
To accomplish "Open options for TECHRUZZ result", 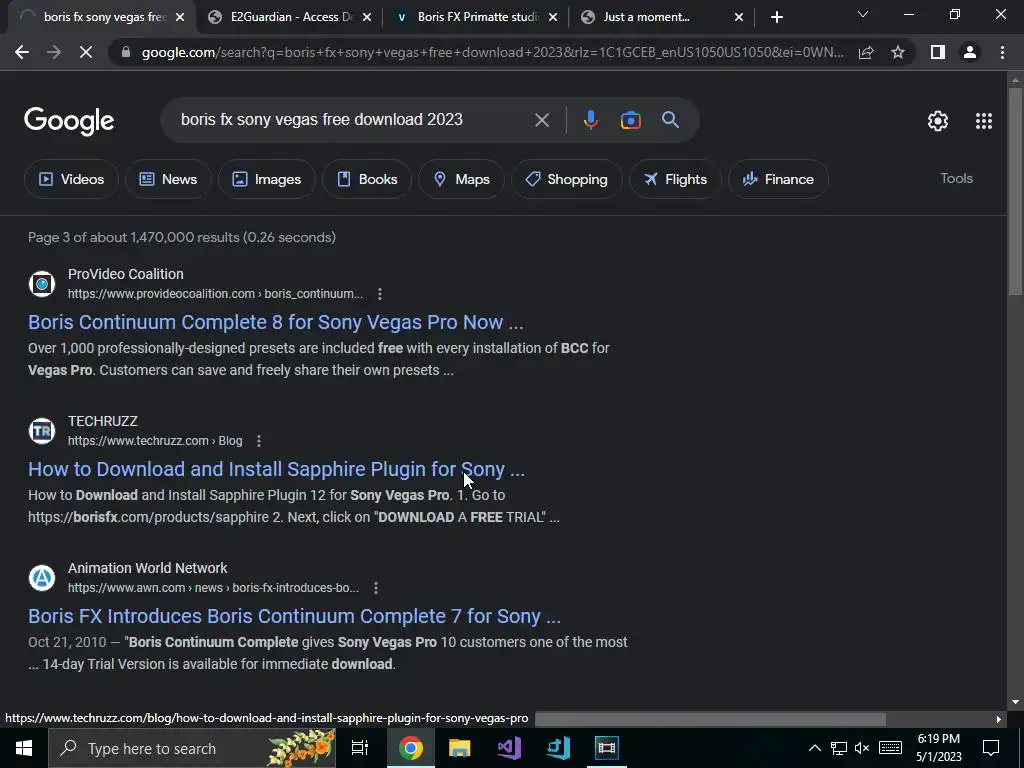I will 259,441.
